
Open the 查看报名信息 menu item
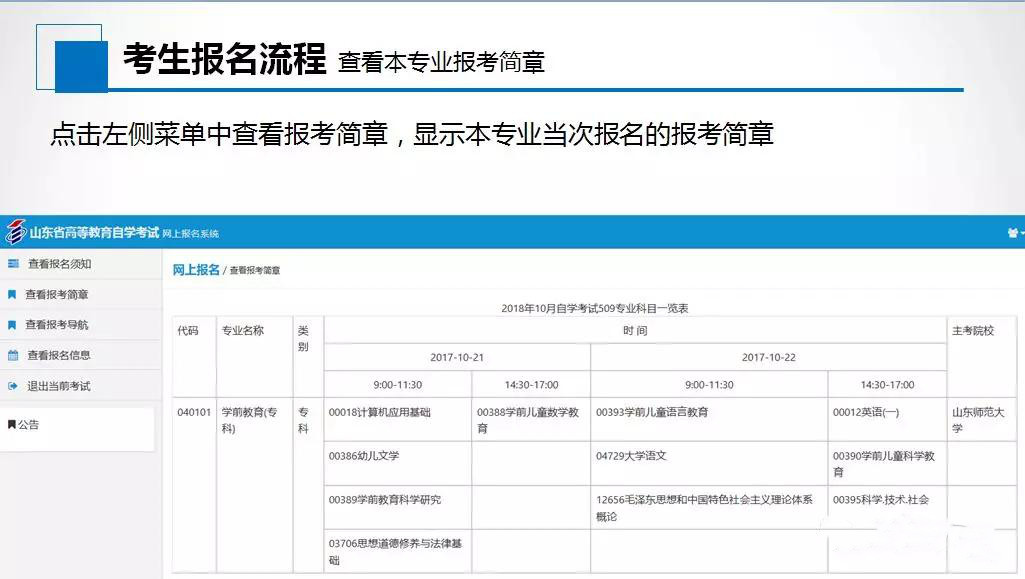coord(60,354)
